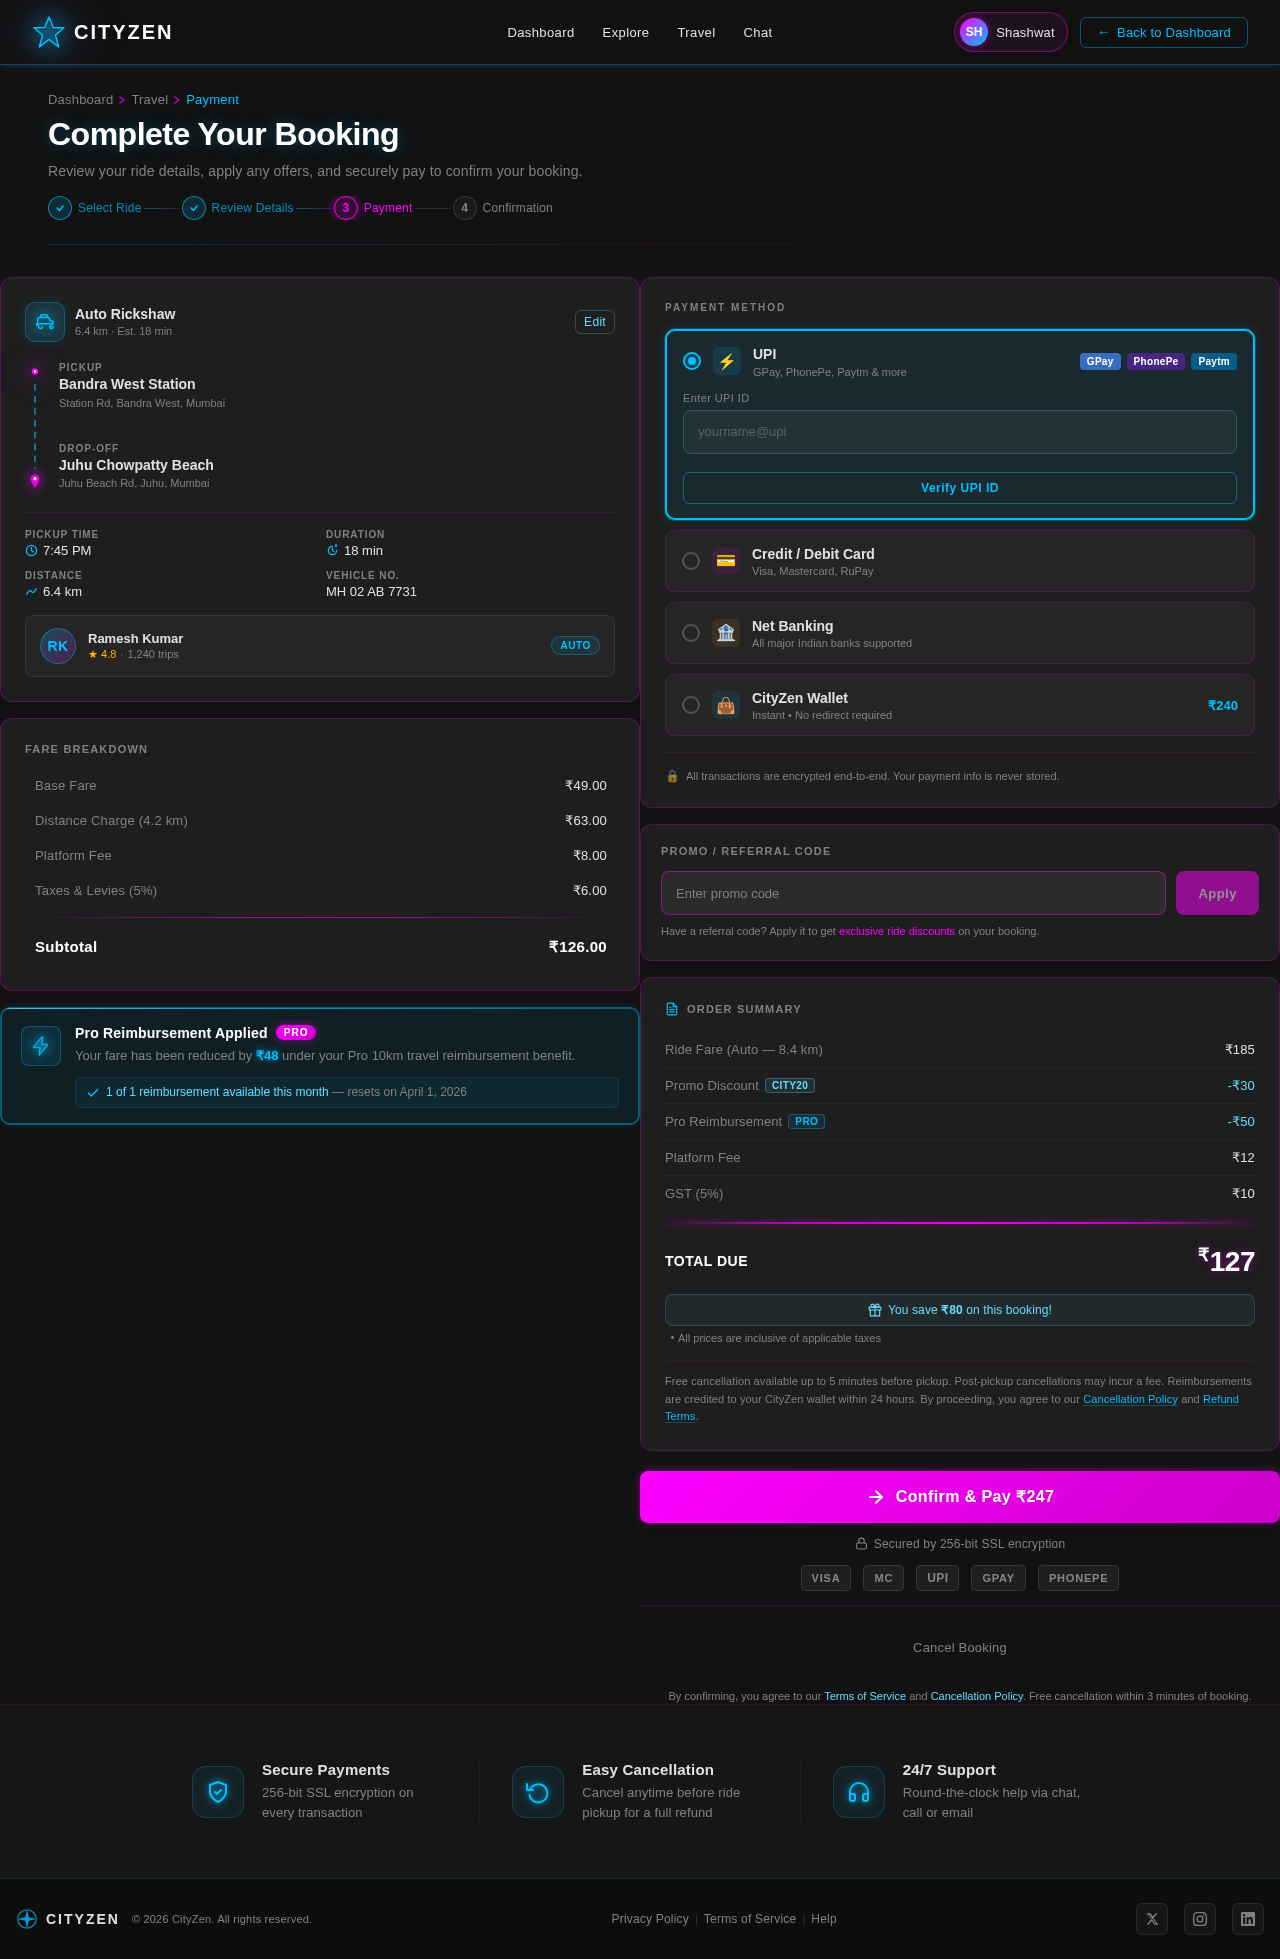Click the Net Banking bank icon

tap(726, 633)
